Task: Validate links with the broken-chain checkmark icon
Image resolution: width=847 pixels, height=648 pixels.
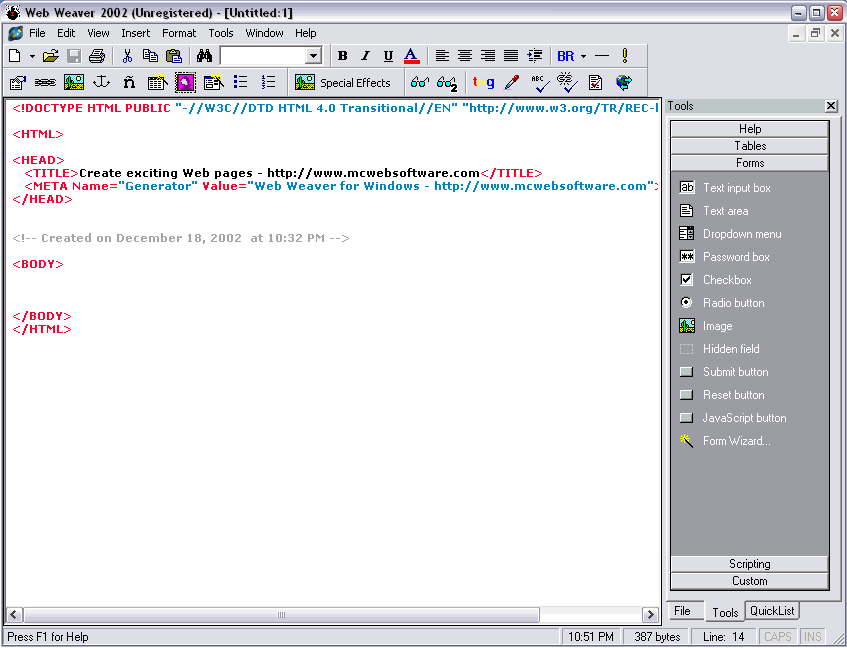Action: [x=567, y=82]
